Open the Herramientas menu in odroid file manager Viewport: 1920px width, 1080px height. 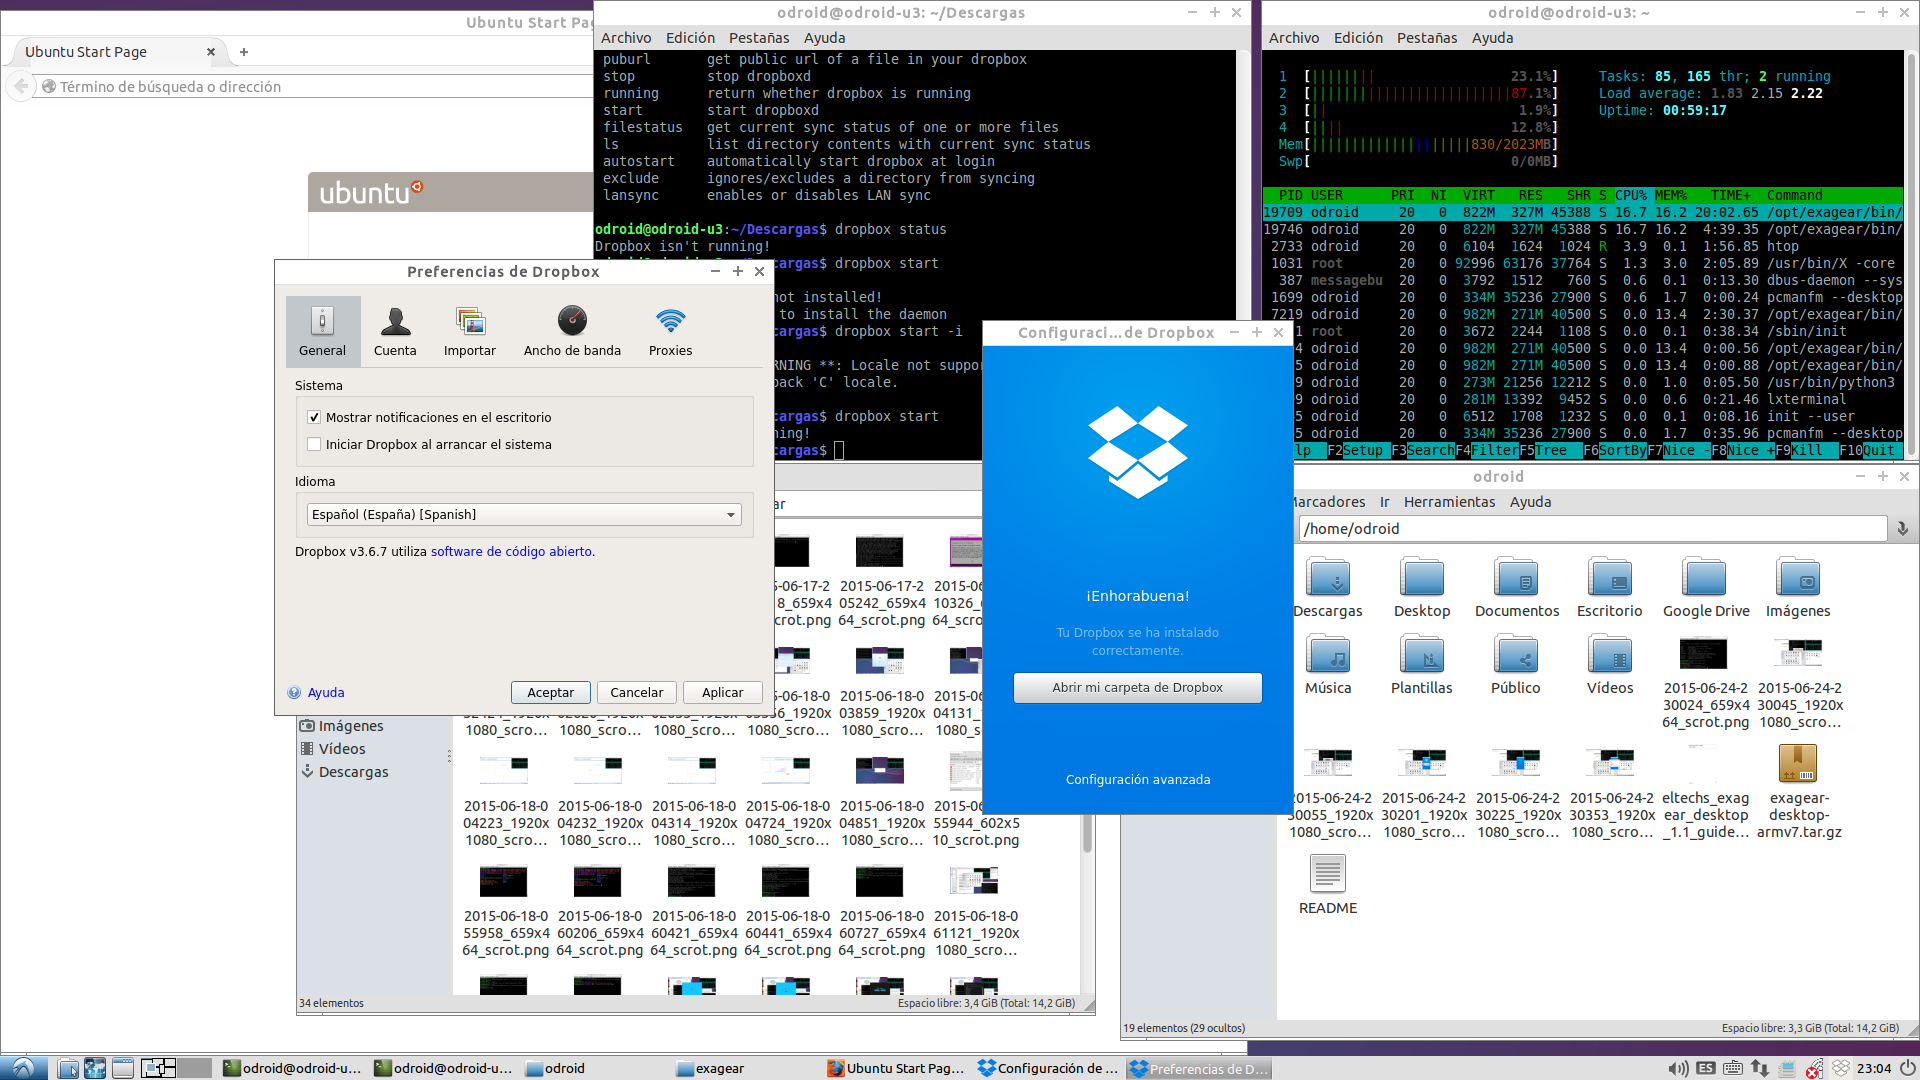(1449, 502)
